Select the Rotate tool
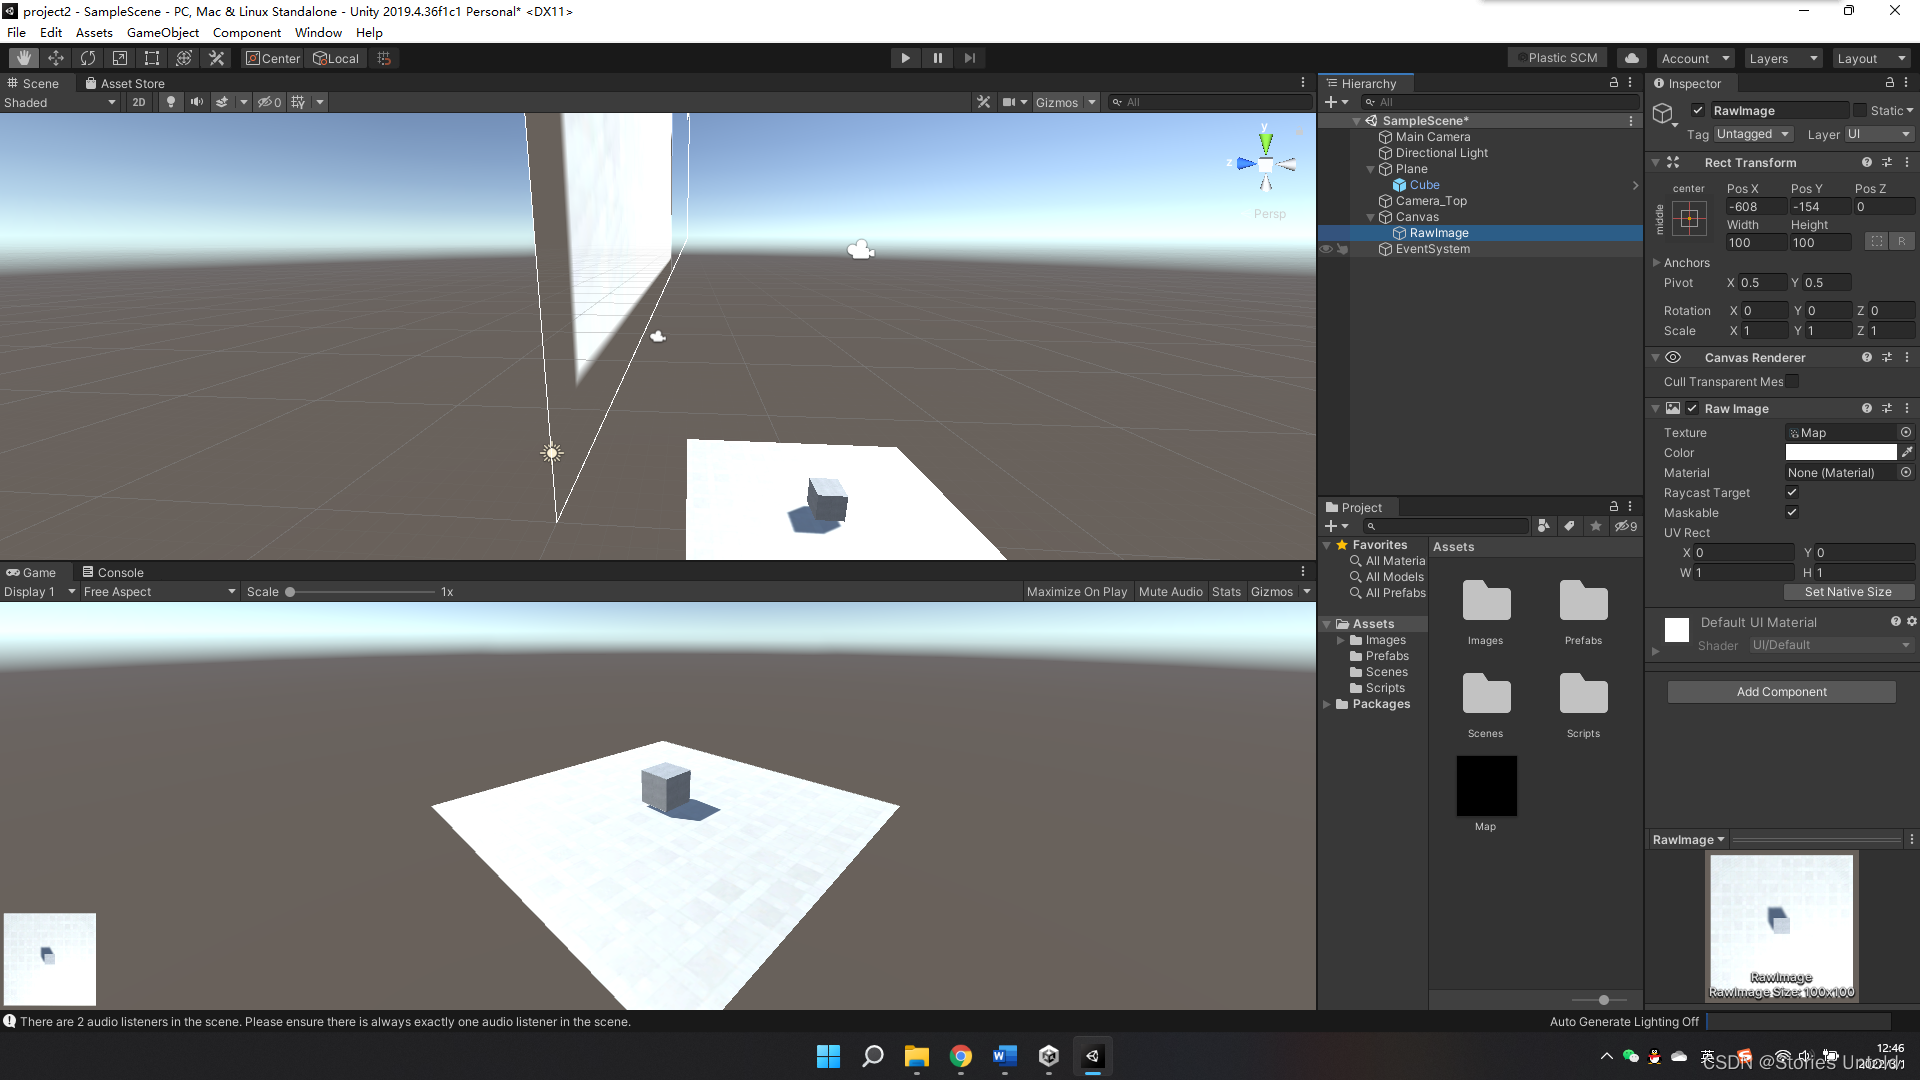 click(88, 58)
